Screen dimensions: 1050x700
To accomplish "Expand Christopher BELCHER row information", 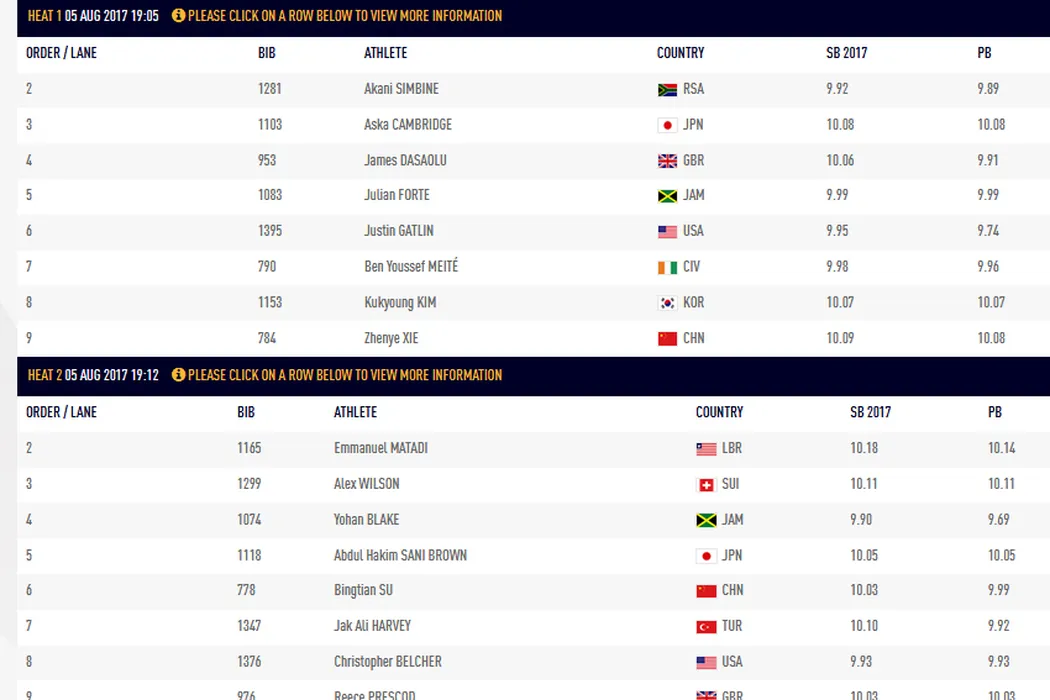I will tap(387, 662).
